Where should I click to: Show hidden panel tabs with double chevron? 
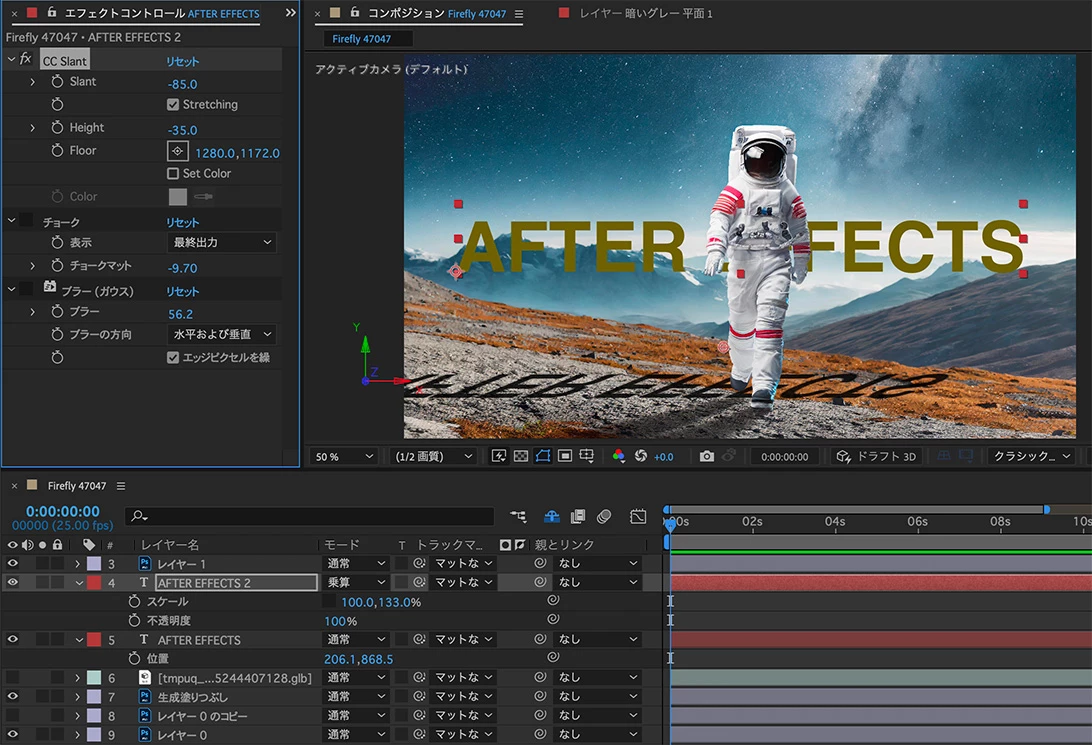point(290,13)
